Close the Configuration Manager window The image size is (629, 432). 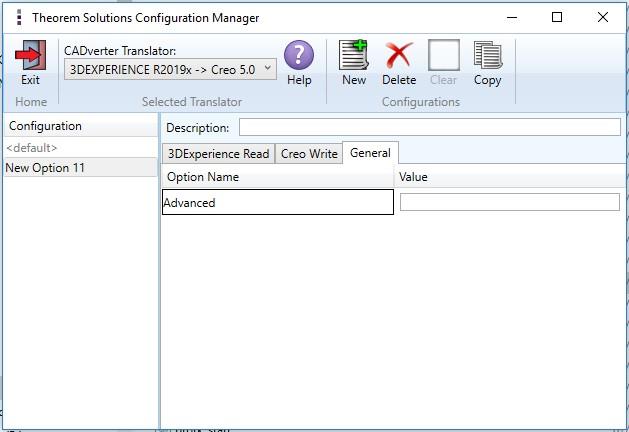coord(603,17)
